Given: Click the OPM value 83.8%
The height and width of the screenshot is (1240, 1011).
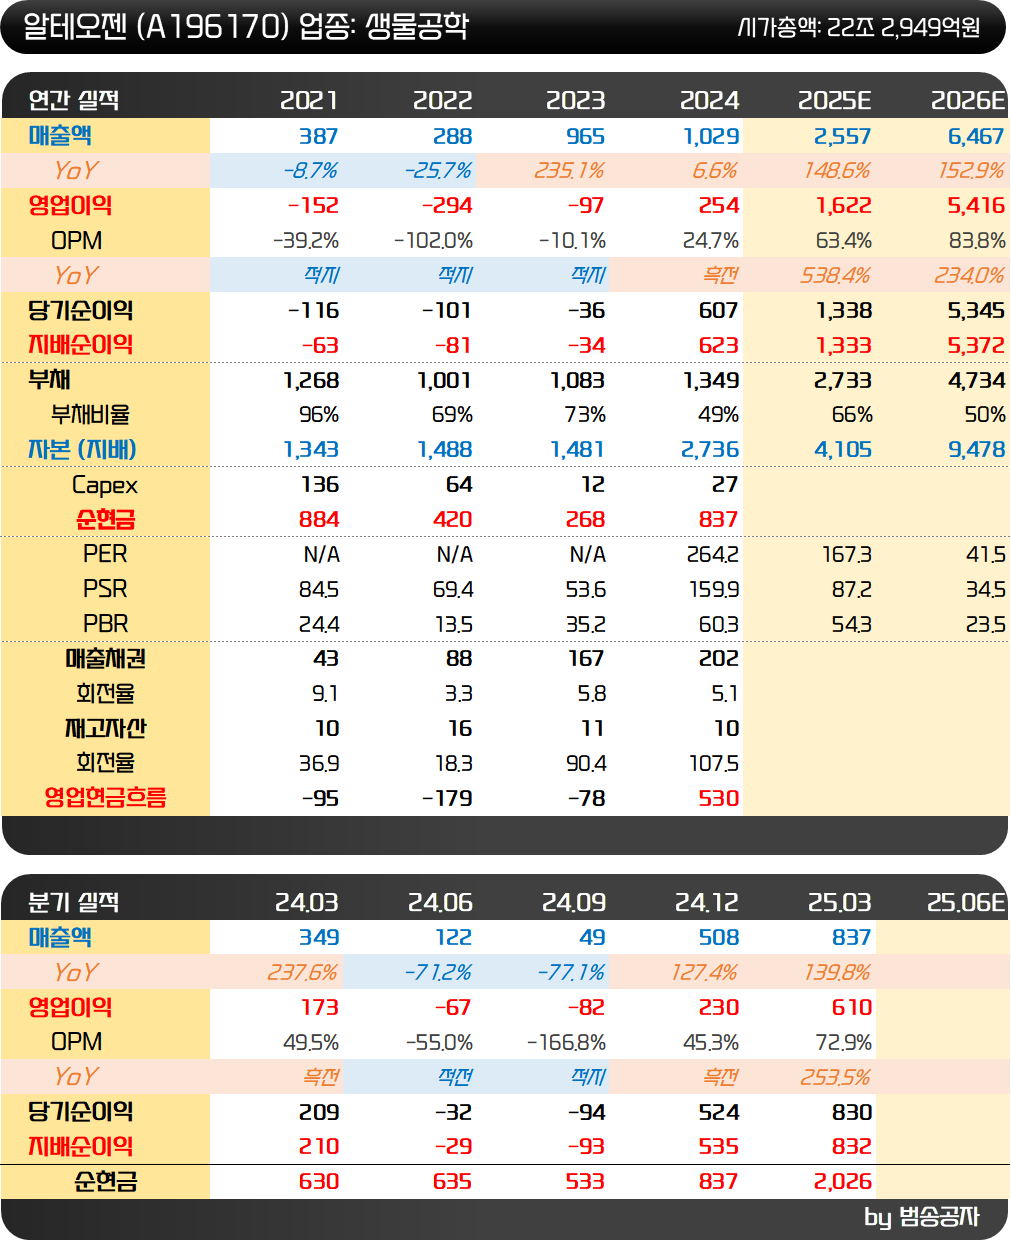Looking at the screenshot, I should [977, 241].
